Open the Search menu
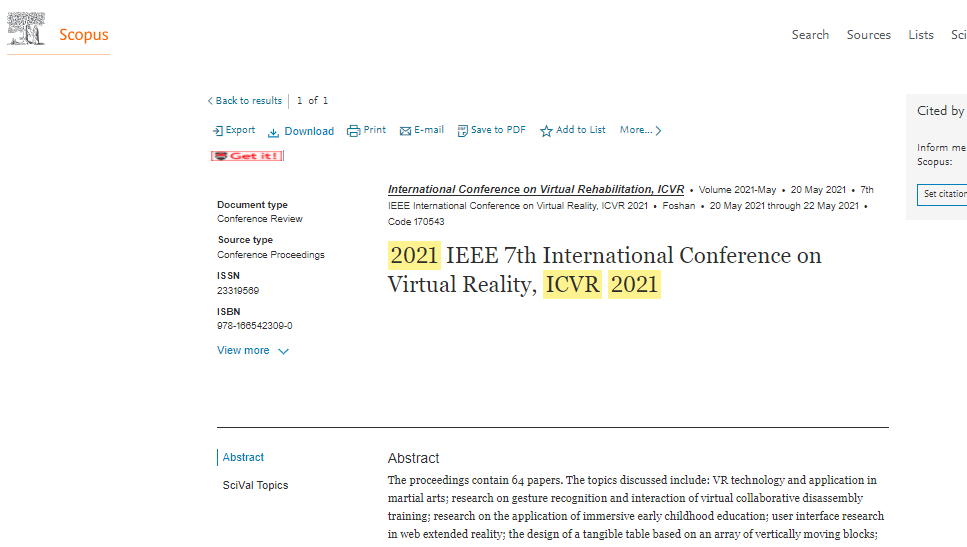Screen dimensions: 967x547 (x=810, y=35)
